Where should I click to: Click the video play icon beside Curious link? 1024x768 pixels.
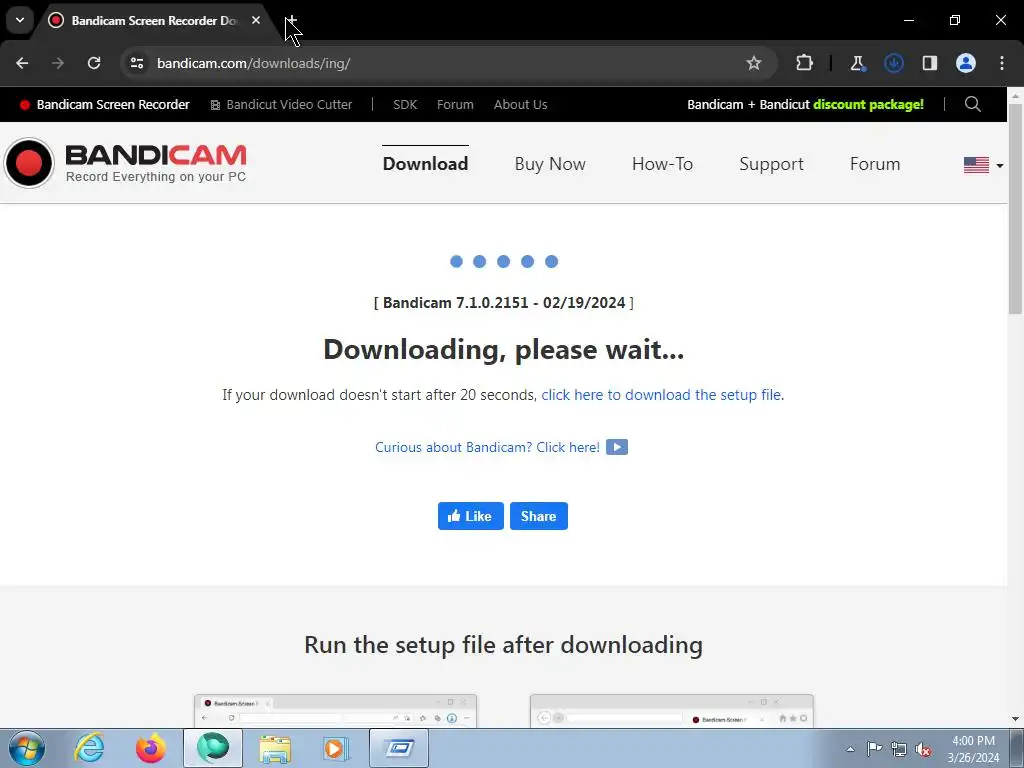tap(616, 447)
